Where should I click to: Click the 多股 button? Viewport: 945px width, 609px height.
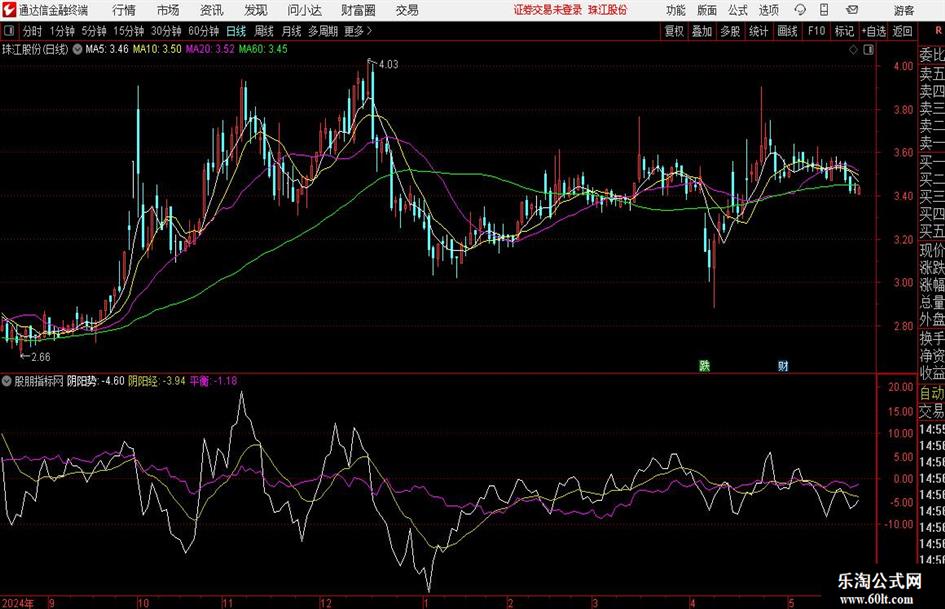[x=730, y=31]
